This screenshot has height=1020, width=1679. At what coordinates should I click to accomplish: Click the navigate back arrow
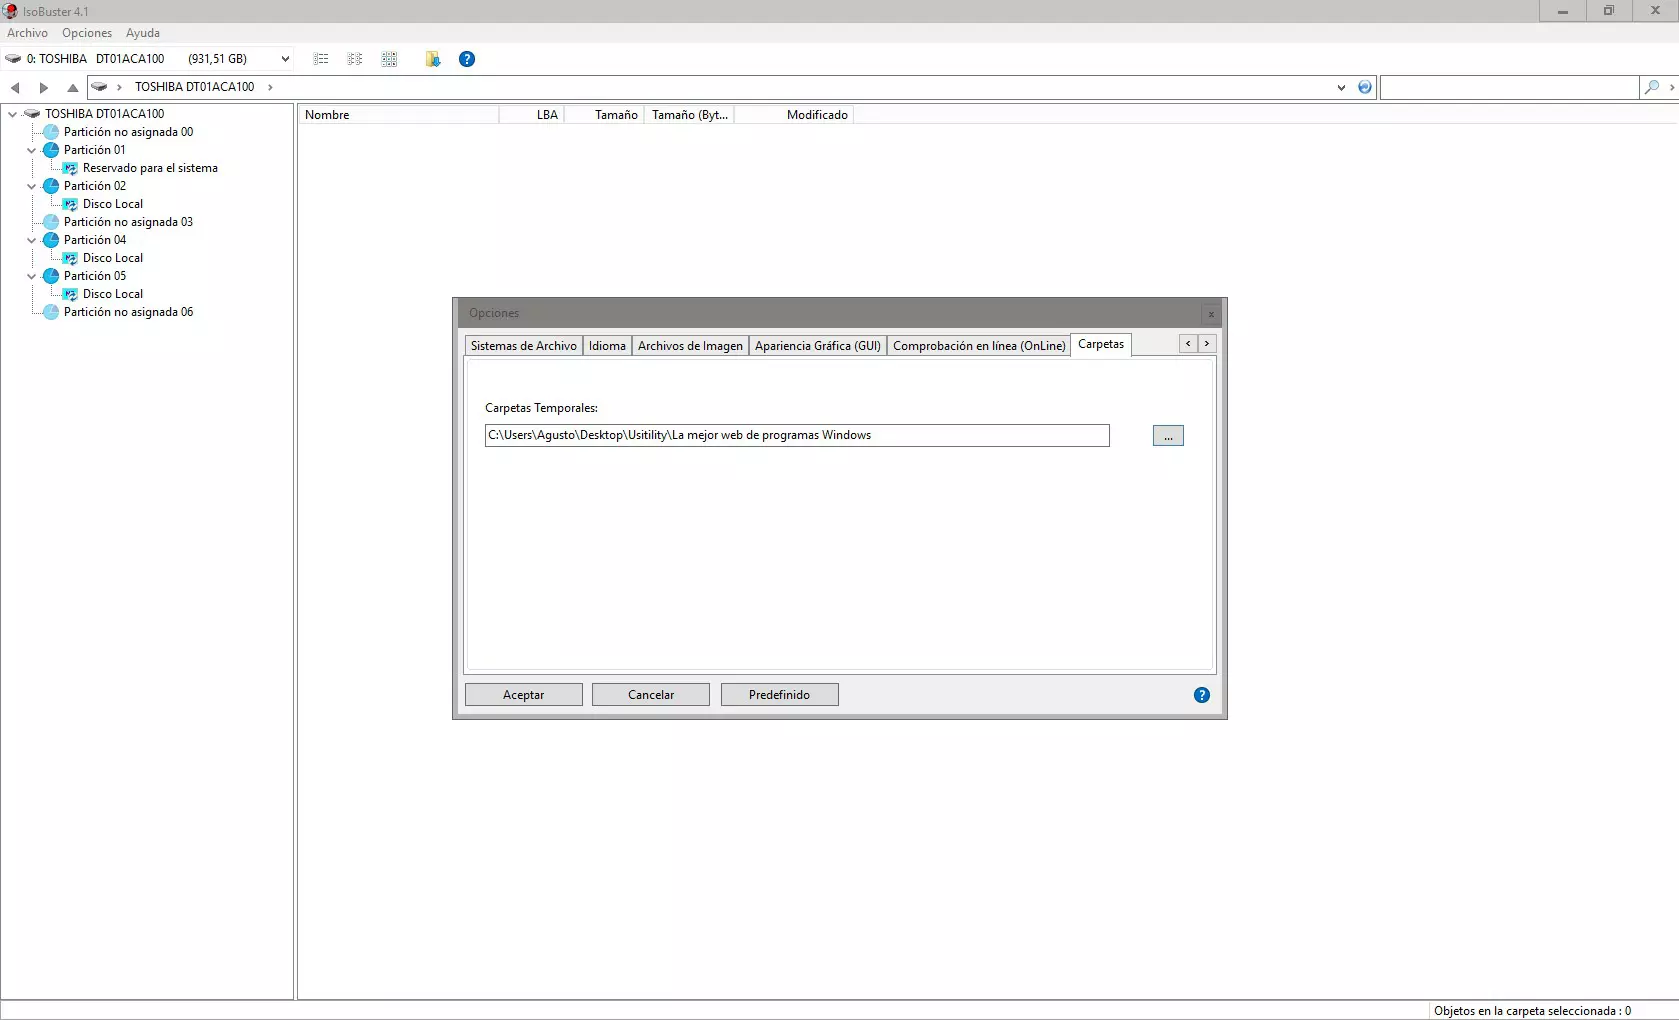[15, 88]
